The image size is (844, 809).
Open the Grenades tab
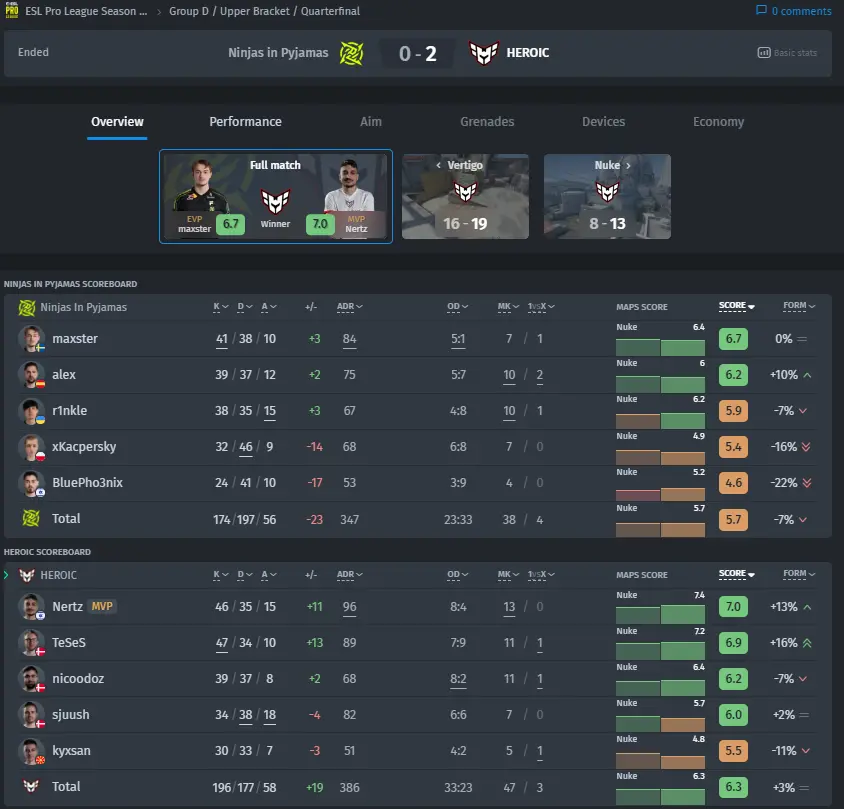[x=487, y=122]
